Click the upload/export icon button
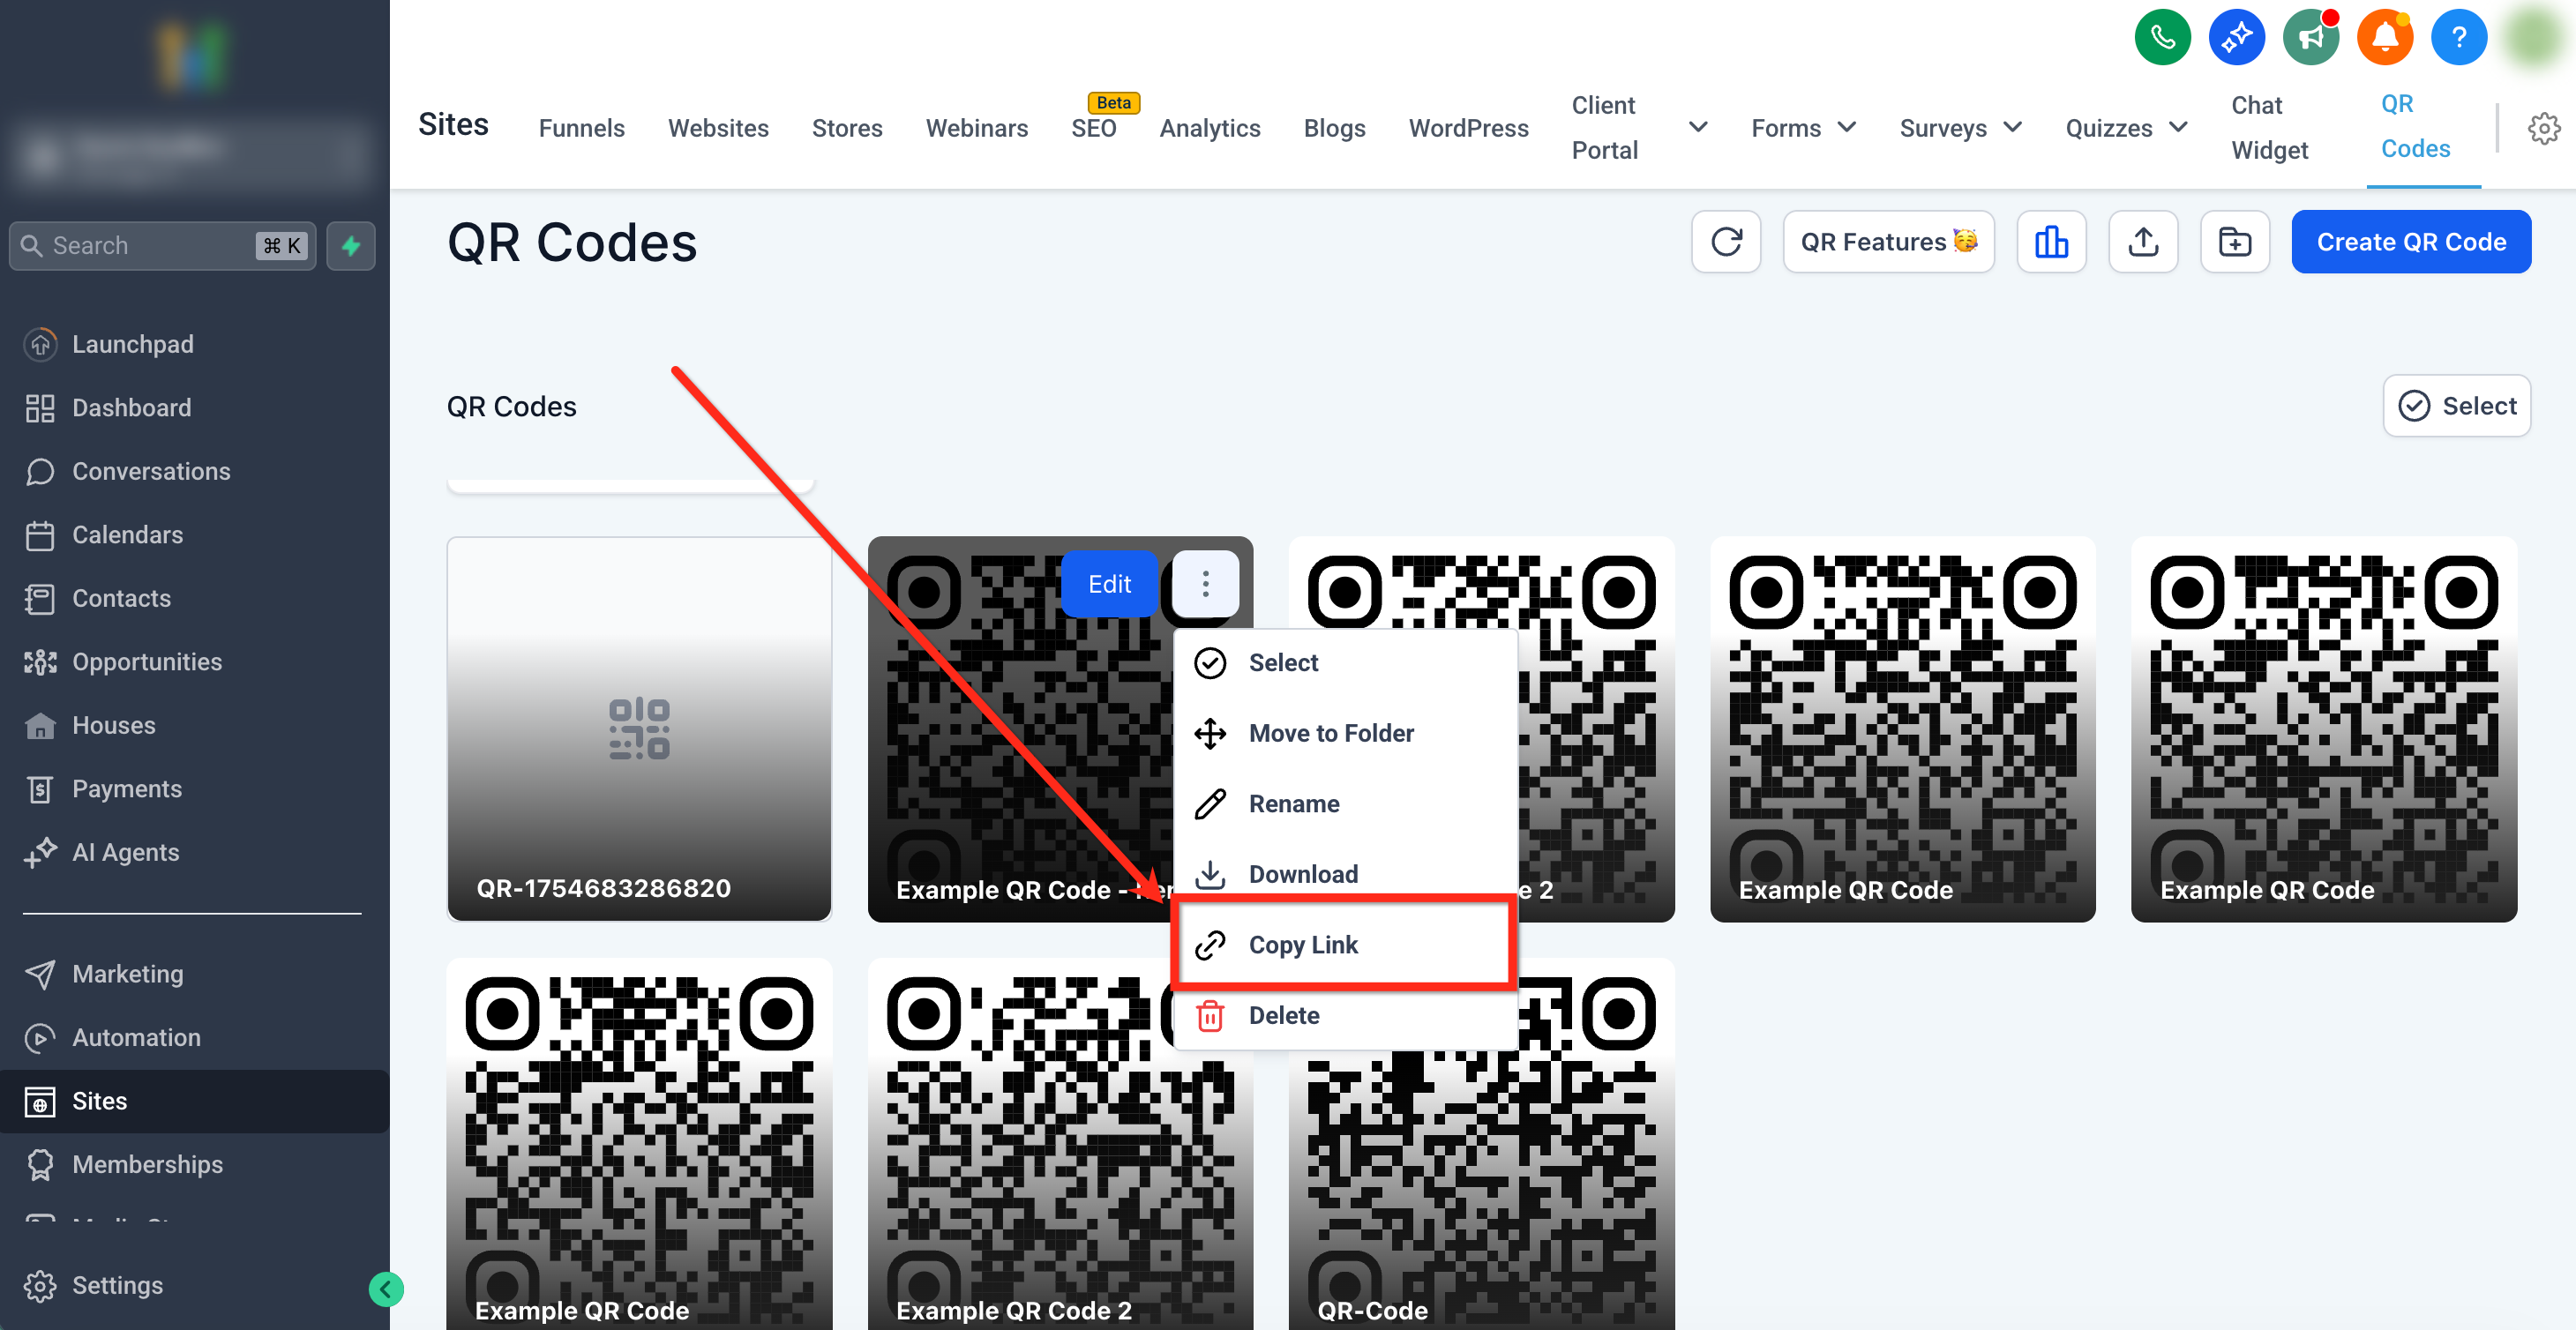Screen dimensions: 2576x1330 coord(2142,242)
